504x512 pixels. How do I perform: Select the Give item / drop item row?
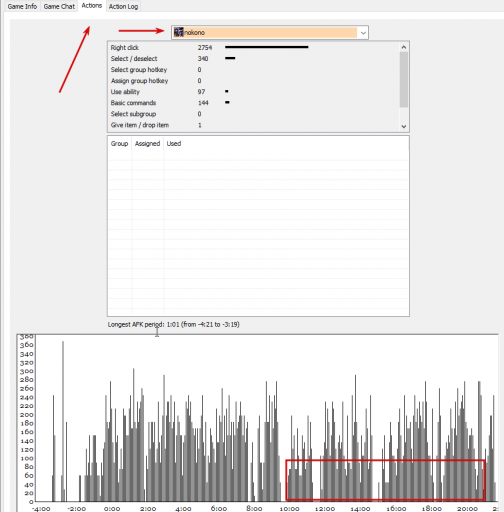[253, 125]
